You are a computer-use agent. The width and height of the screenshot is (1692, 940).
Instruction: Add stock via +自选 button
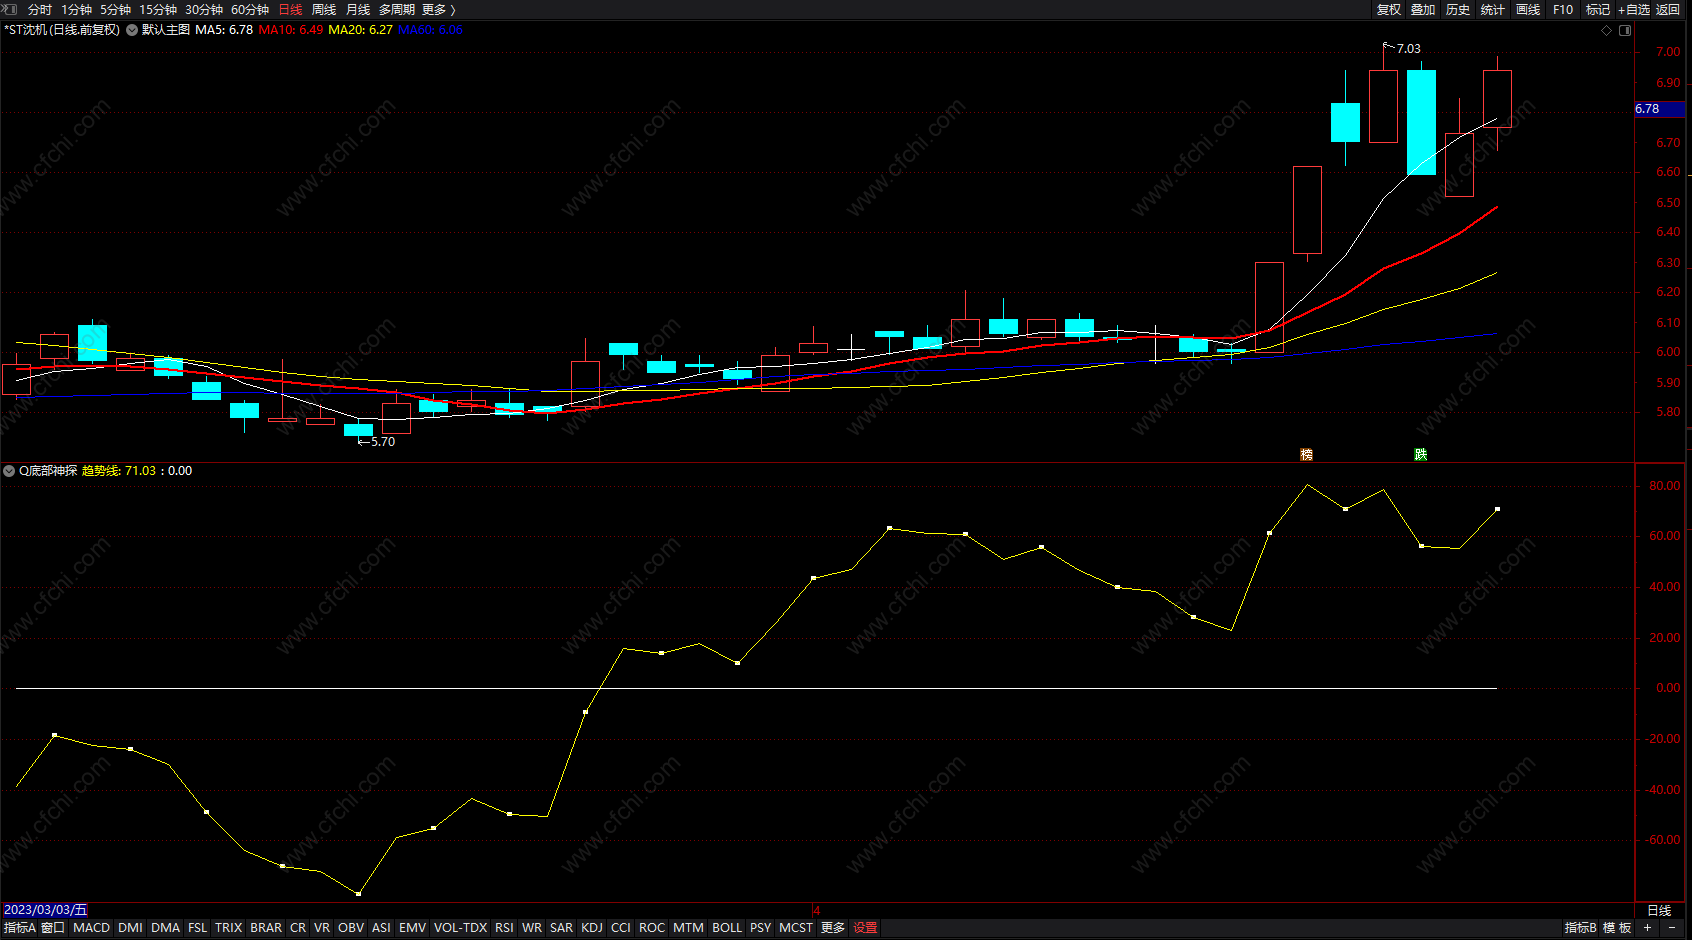[x=1634, y=9]
